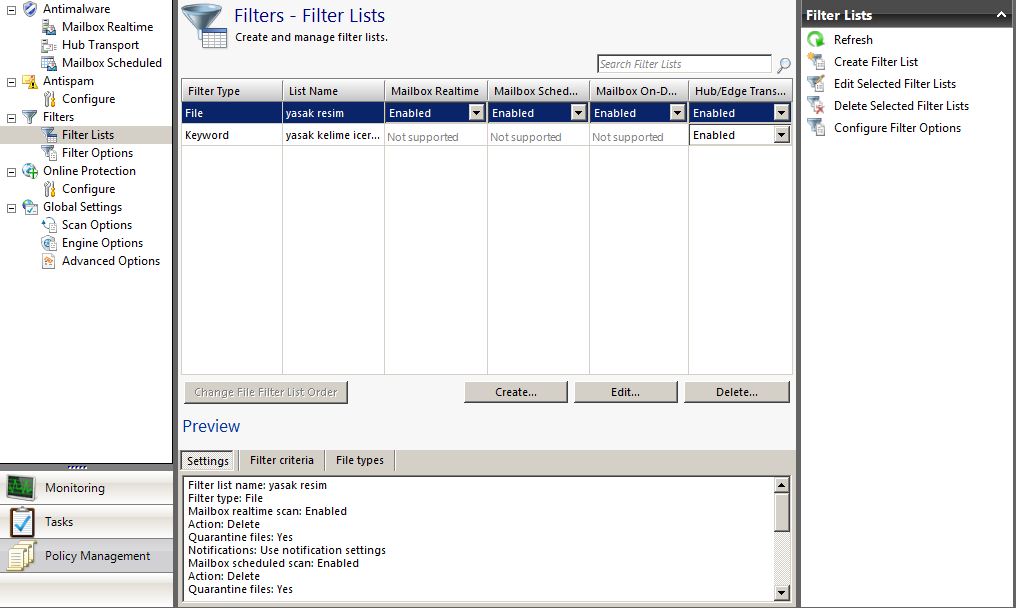
Task: Select Filter Options in the navigation tree
Action: [x=97, y=153]
